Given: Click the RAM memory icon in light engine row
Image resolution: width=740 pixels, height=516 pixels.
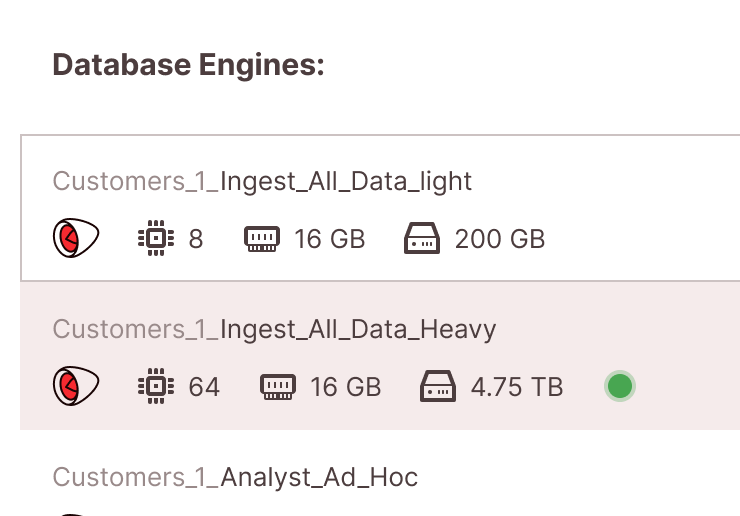Looking at the screenshot, I should 261,239.
